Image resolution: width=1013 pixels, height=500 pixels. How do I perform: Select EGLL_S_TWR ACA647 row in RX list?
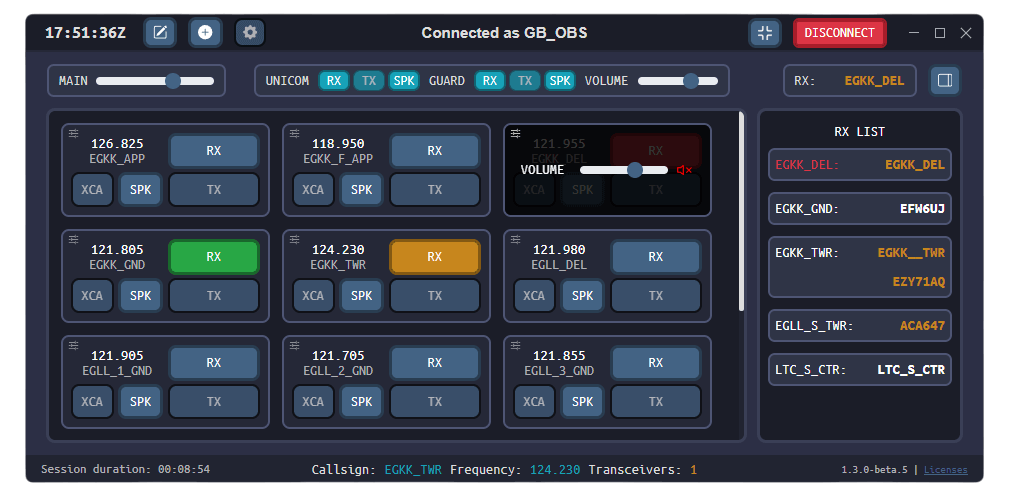[860, 326]
